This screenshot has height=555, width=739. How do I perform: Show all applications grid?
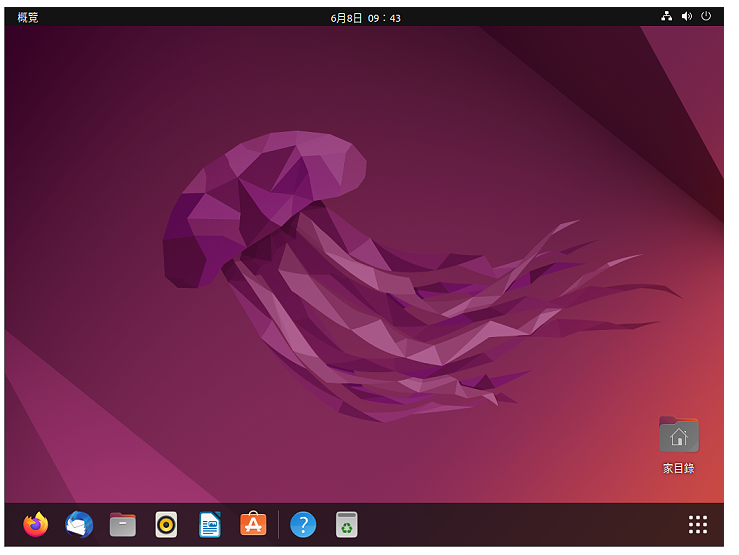pos(698,524)
